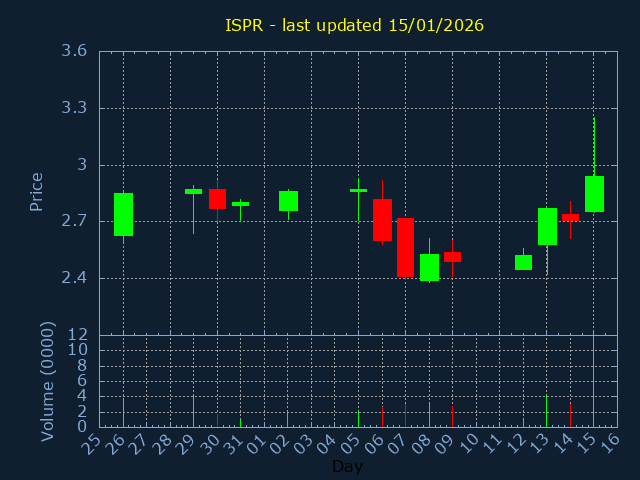Select the small red candlestick on day 09
The image size is (640, 480).
click(452, 257)
